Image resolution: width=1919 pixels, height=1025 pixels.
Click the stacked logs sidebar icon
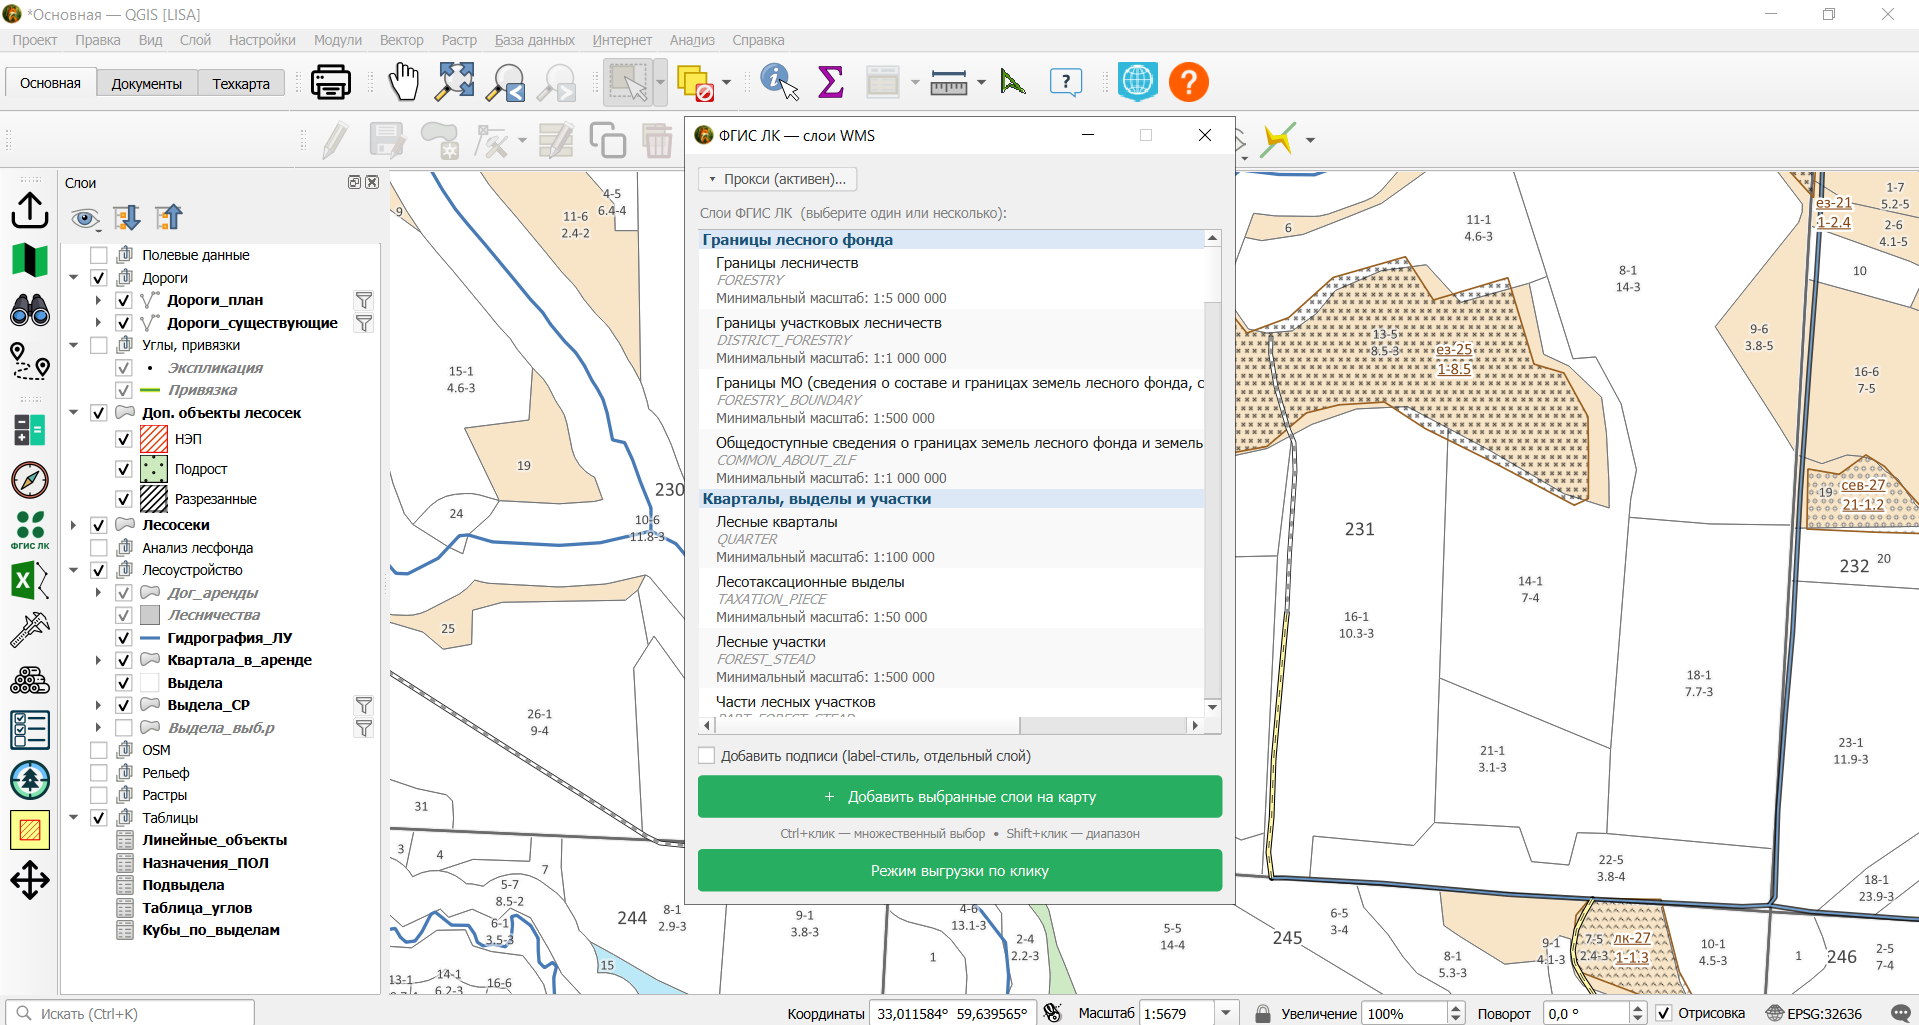(x=30, y=681)
